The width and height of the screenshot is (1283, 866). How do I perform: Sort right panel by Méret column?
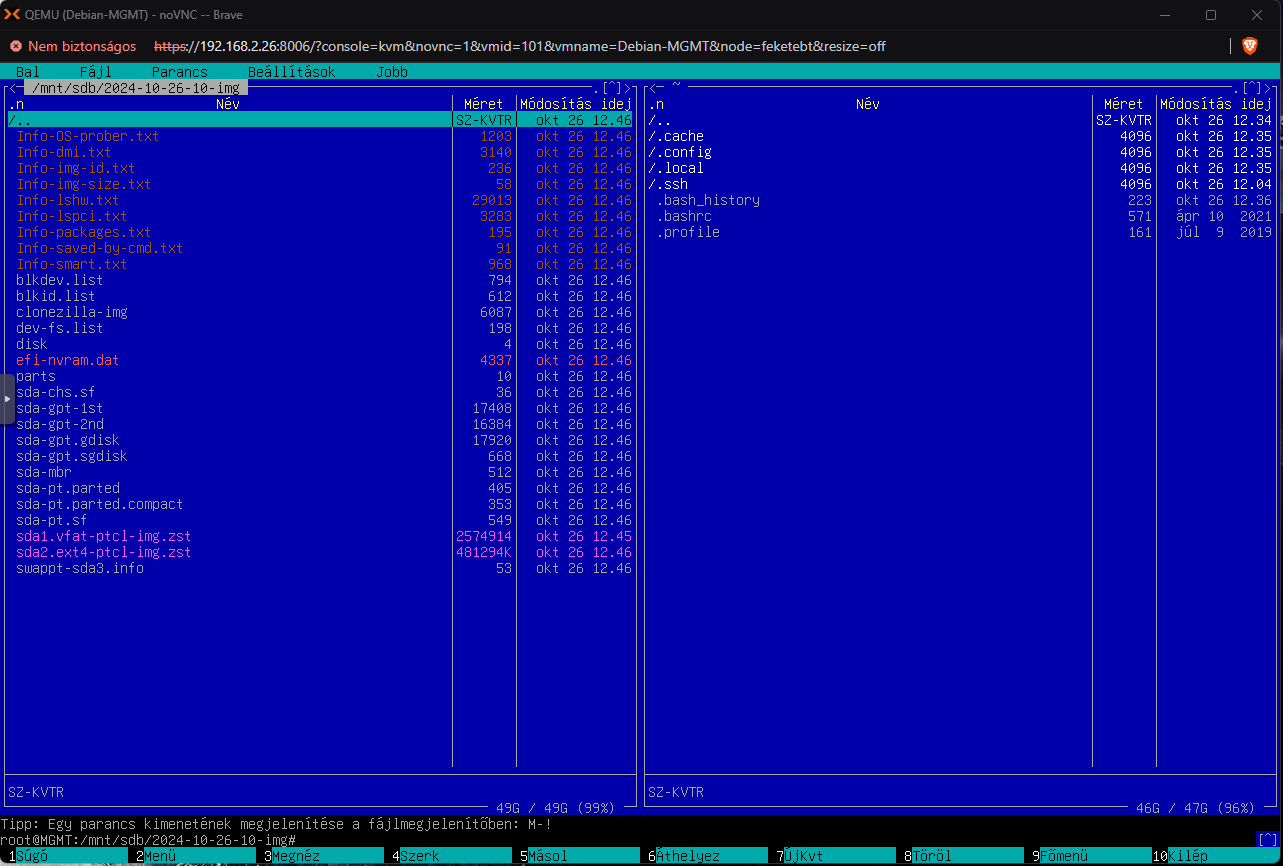1124,104
